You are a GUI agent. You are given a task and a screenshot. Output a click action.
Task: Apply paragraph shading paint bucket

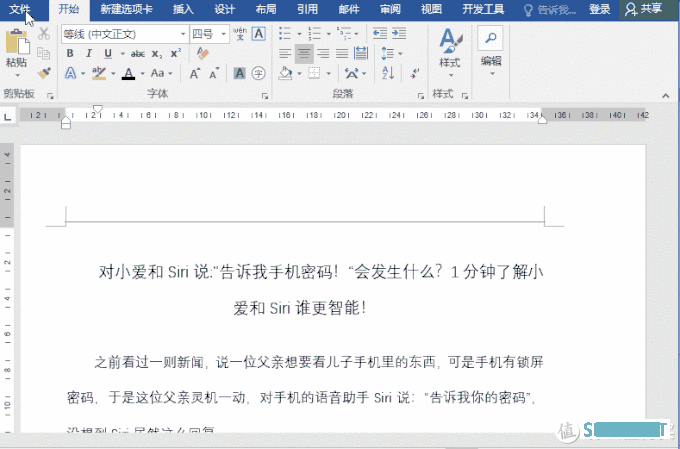[285, 73]
